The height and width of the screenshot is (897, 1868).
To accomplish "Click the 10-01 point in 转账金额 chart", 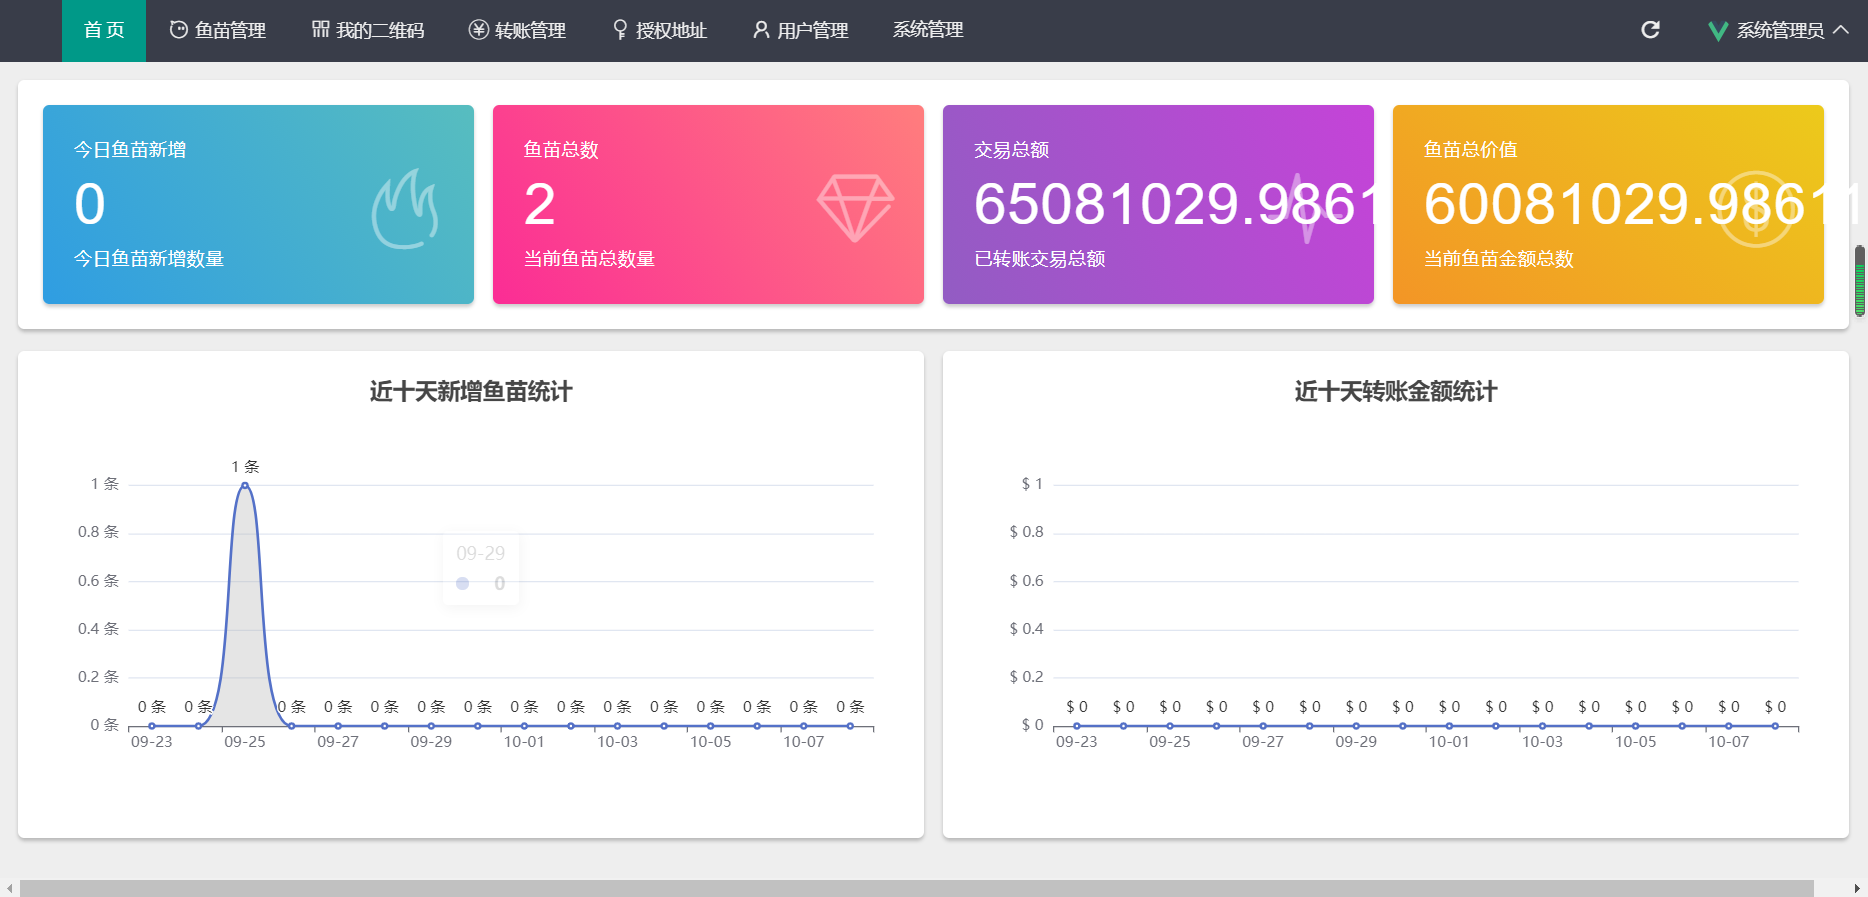I will (x=1449, y=726).
